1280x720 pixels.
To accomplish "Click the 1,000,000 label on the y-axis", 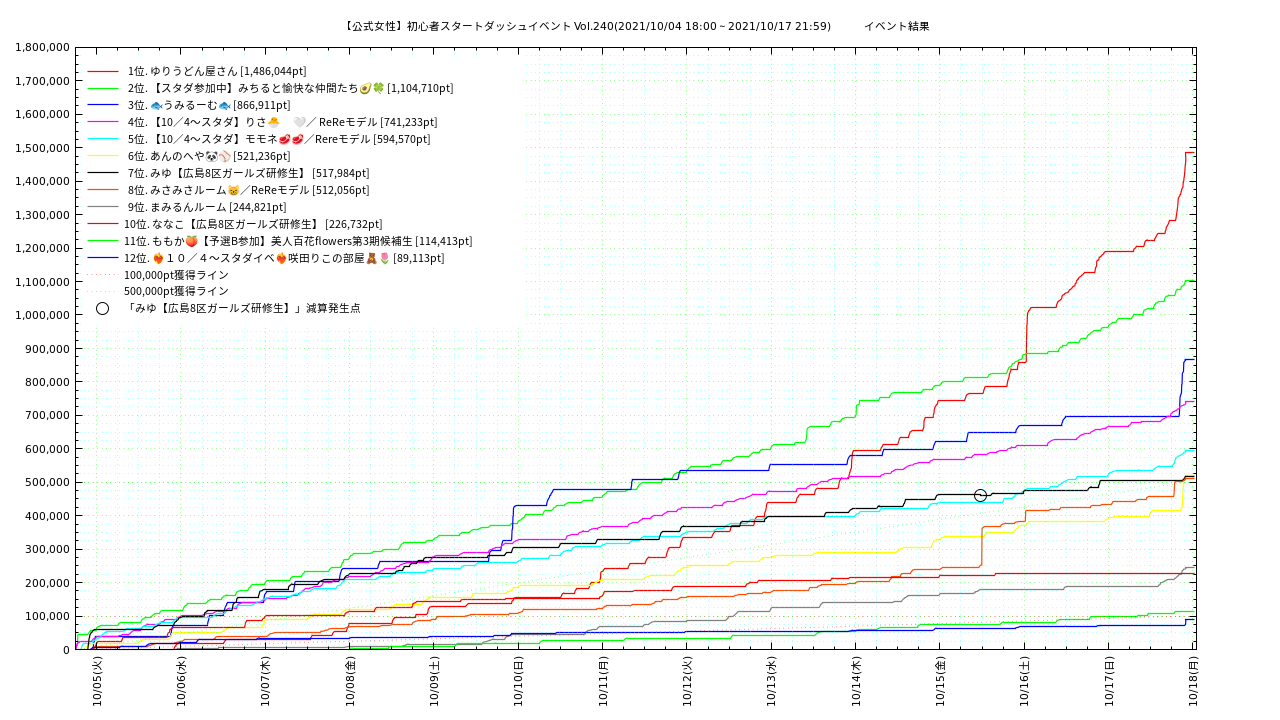I will point(41,315).
